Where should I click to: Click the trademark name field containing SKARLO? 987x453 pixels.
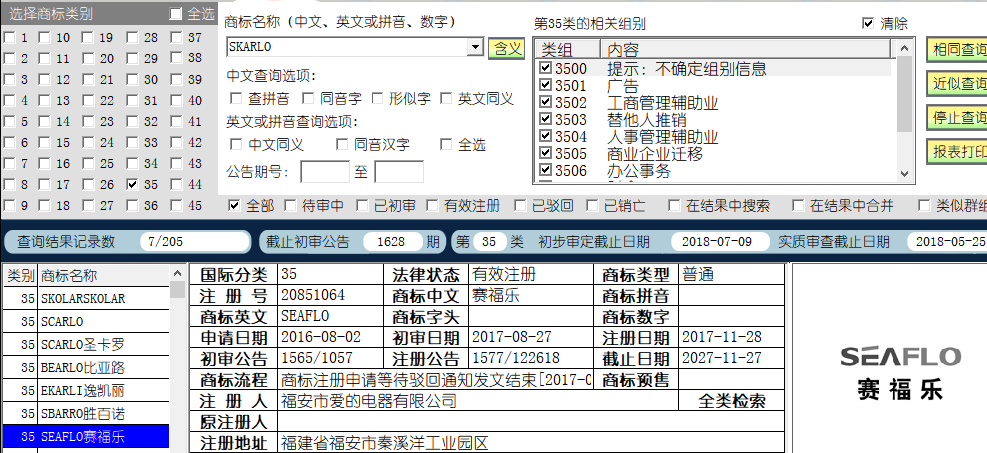tap(347, 47)
